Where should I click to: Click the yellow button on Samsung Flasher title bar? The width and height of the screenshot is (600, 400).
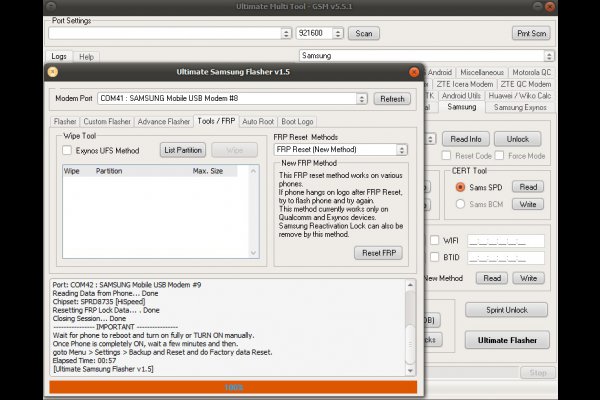tap(53, 72)
